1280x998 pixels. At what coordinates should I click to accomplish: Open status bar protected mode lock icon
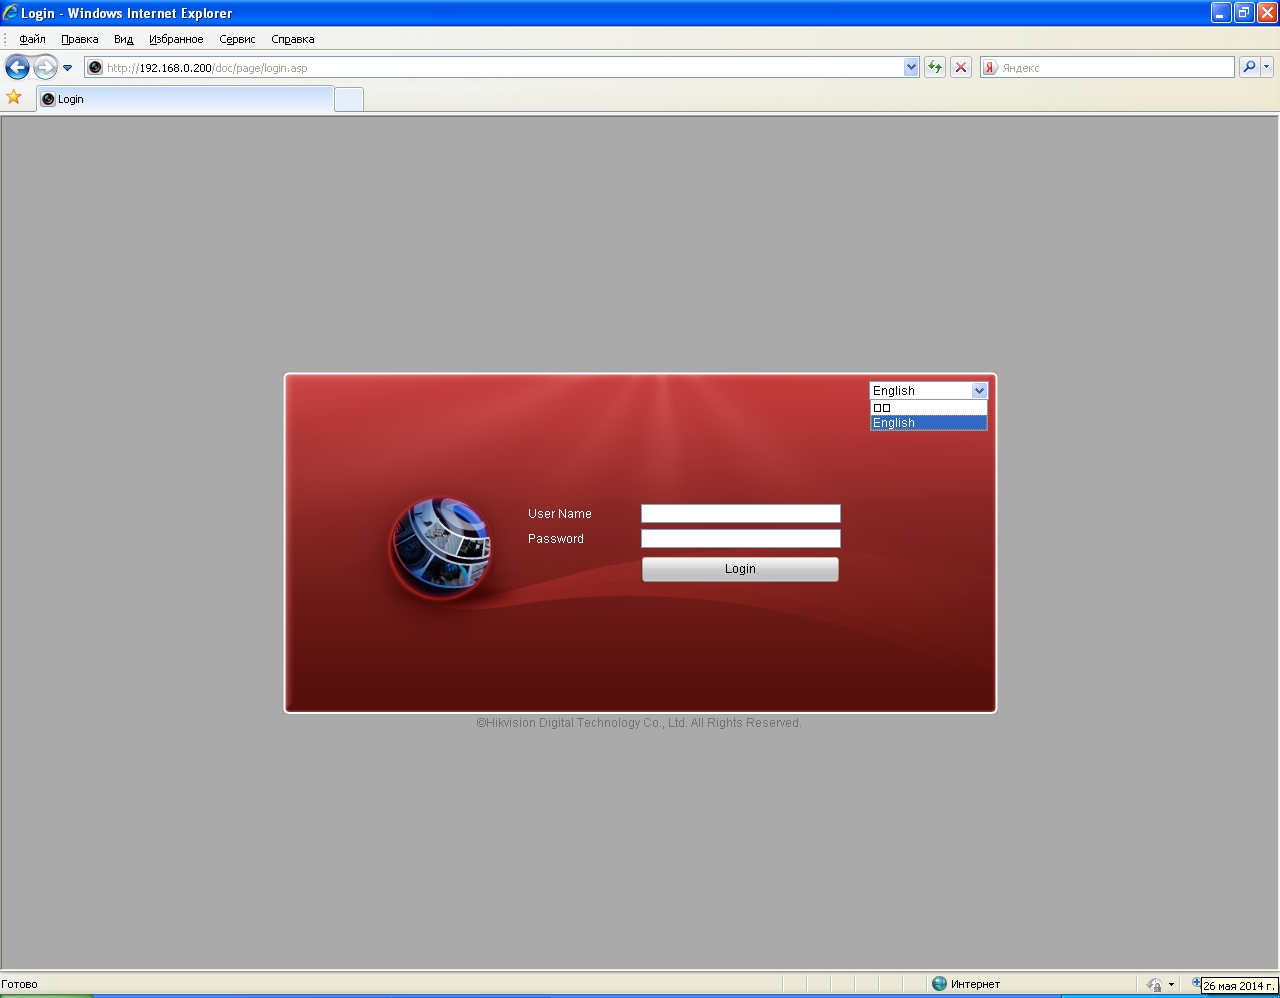point(1154,985)
